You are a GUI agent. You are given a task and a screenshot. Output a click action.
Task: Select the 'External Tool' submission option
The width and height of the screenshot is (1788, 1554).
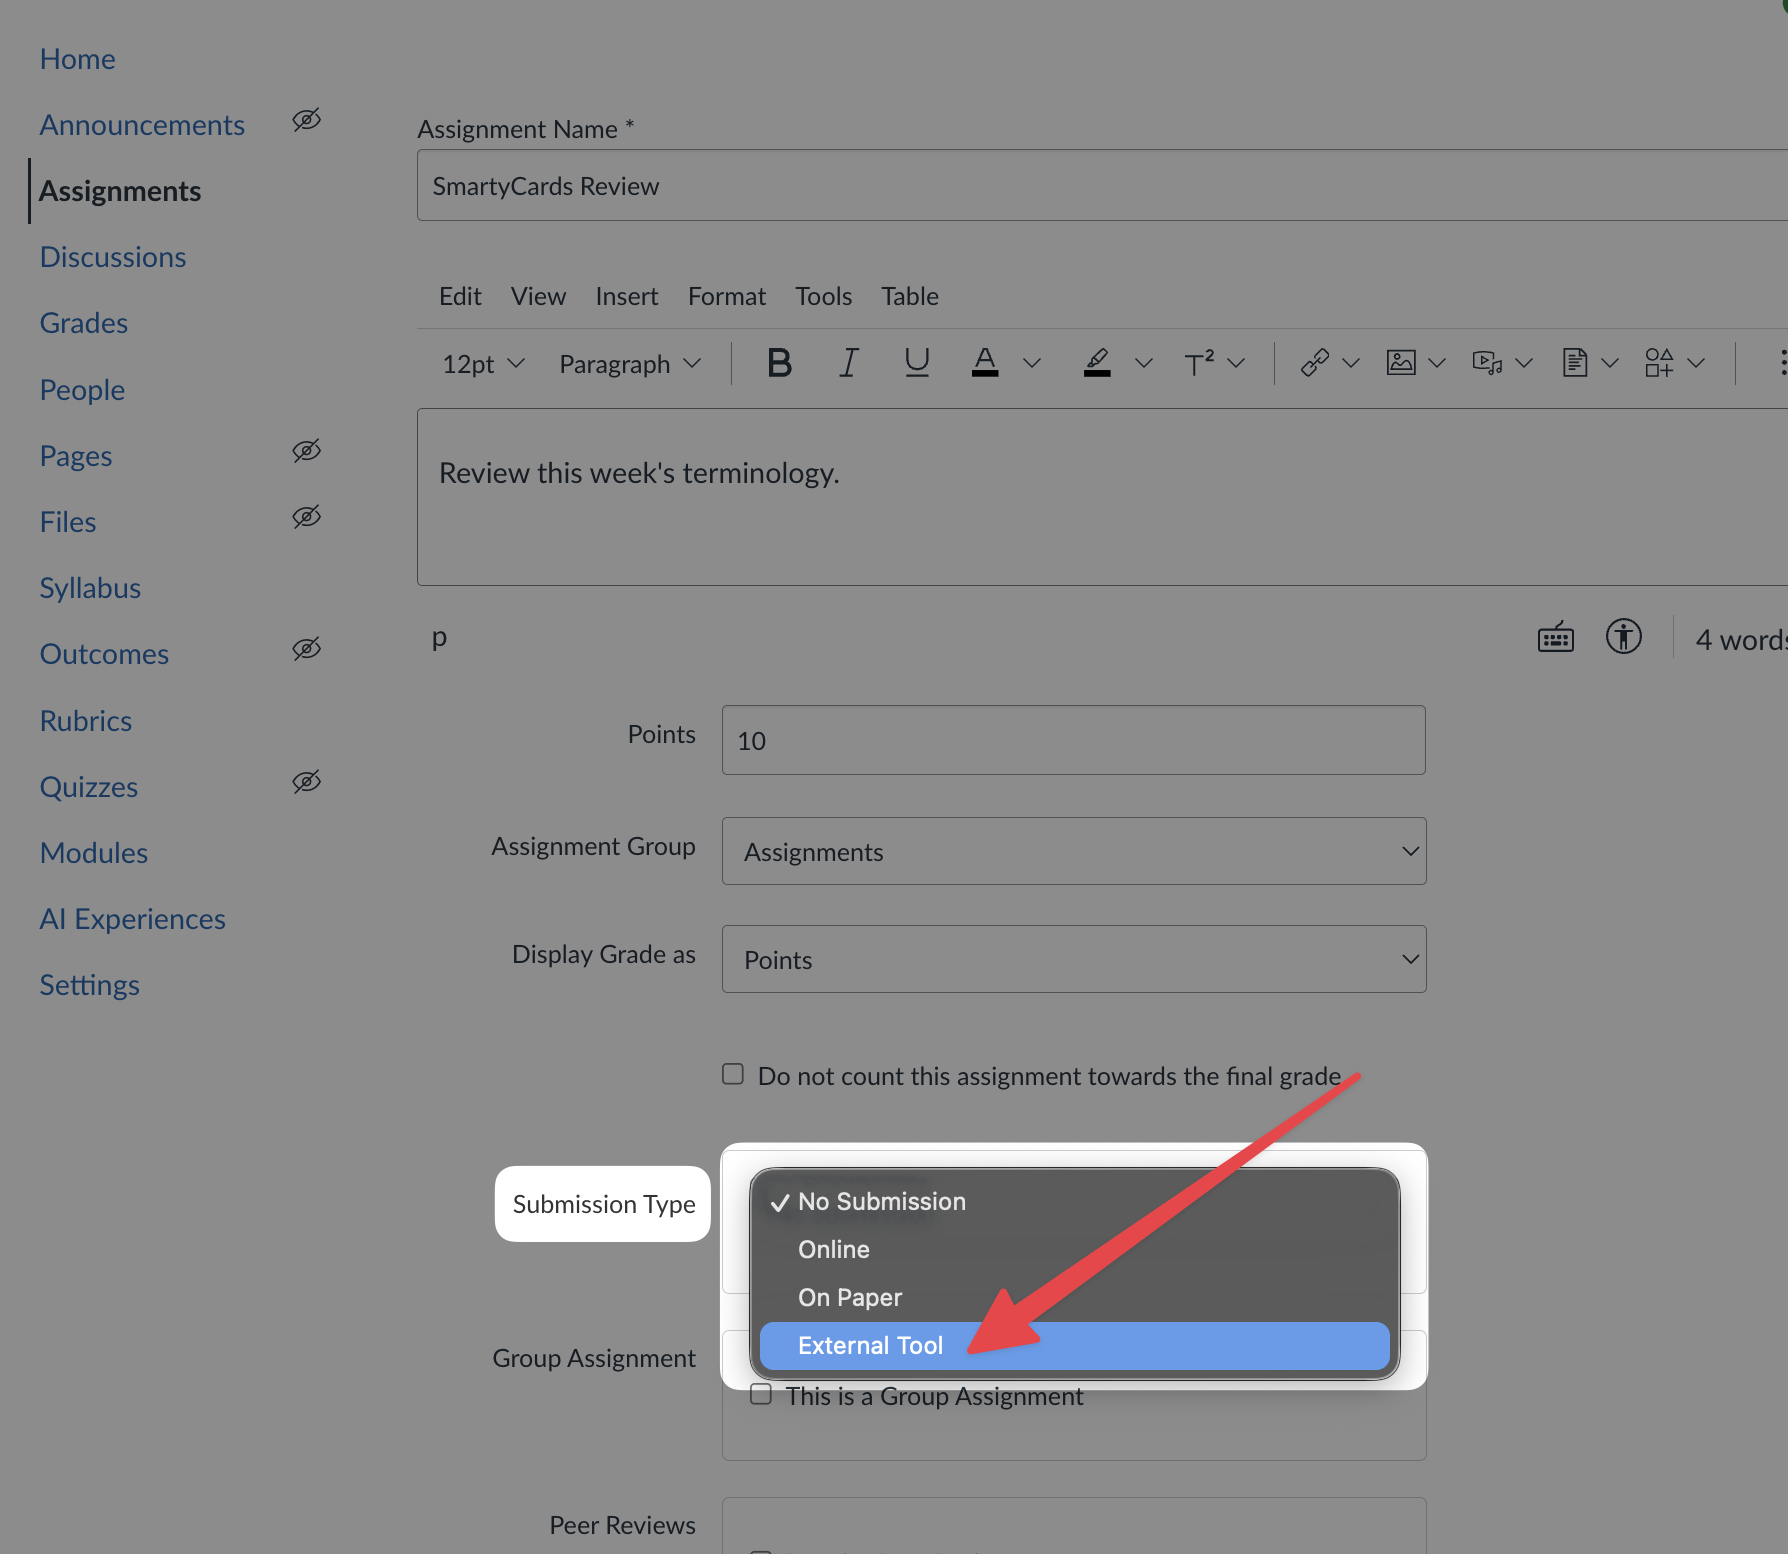[1074, 1346]
